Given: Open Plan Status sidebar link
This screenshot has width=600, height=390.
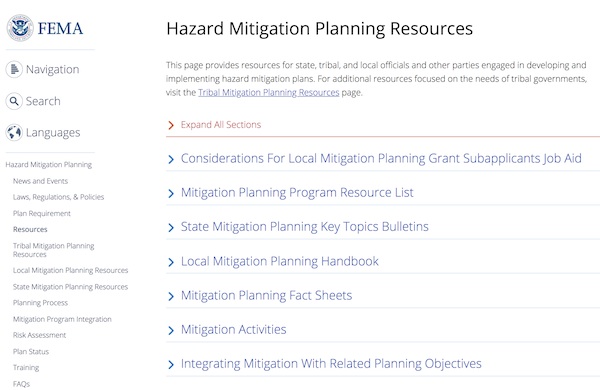Looking at the screenshot, I should [x=31, y=351].
